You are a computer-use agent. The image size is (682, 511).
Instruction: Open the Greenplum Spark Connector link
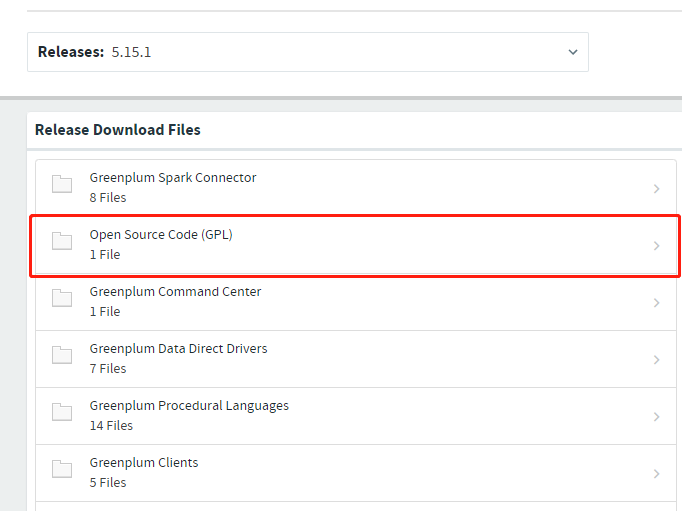(x=173, y=178)
